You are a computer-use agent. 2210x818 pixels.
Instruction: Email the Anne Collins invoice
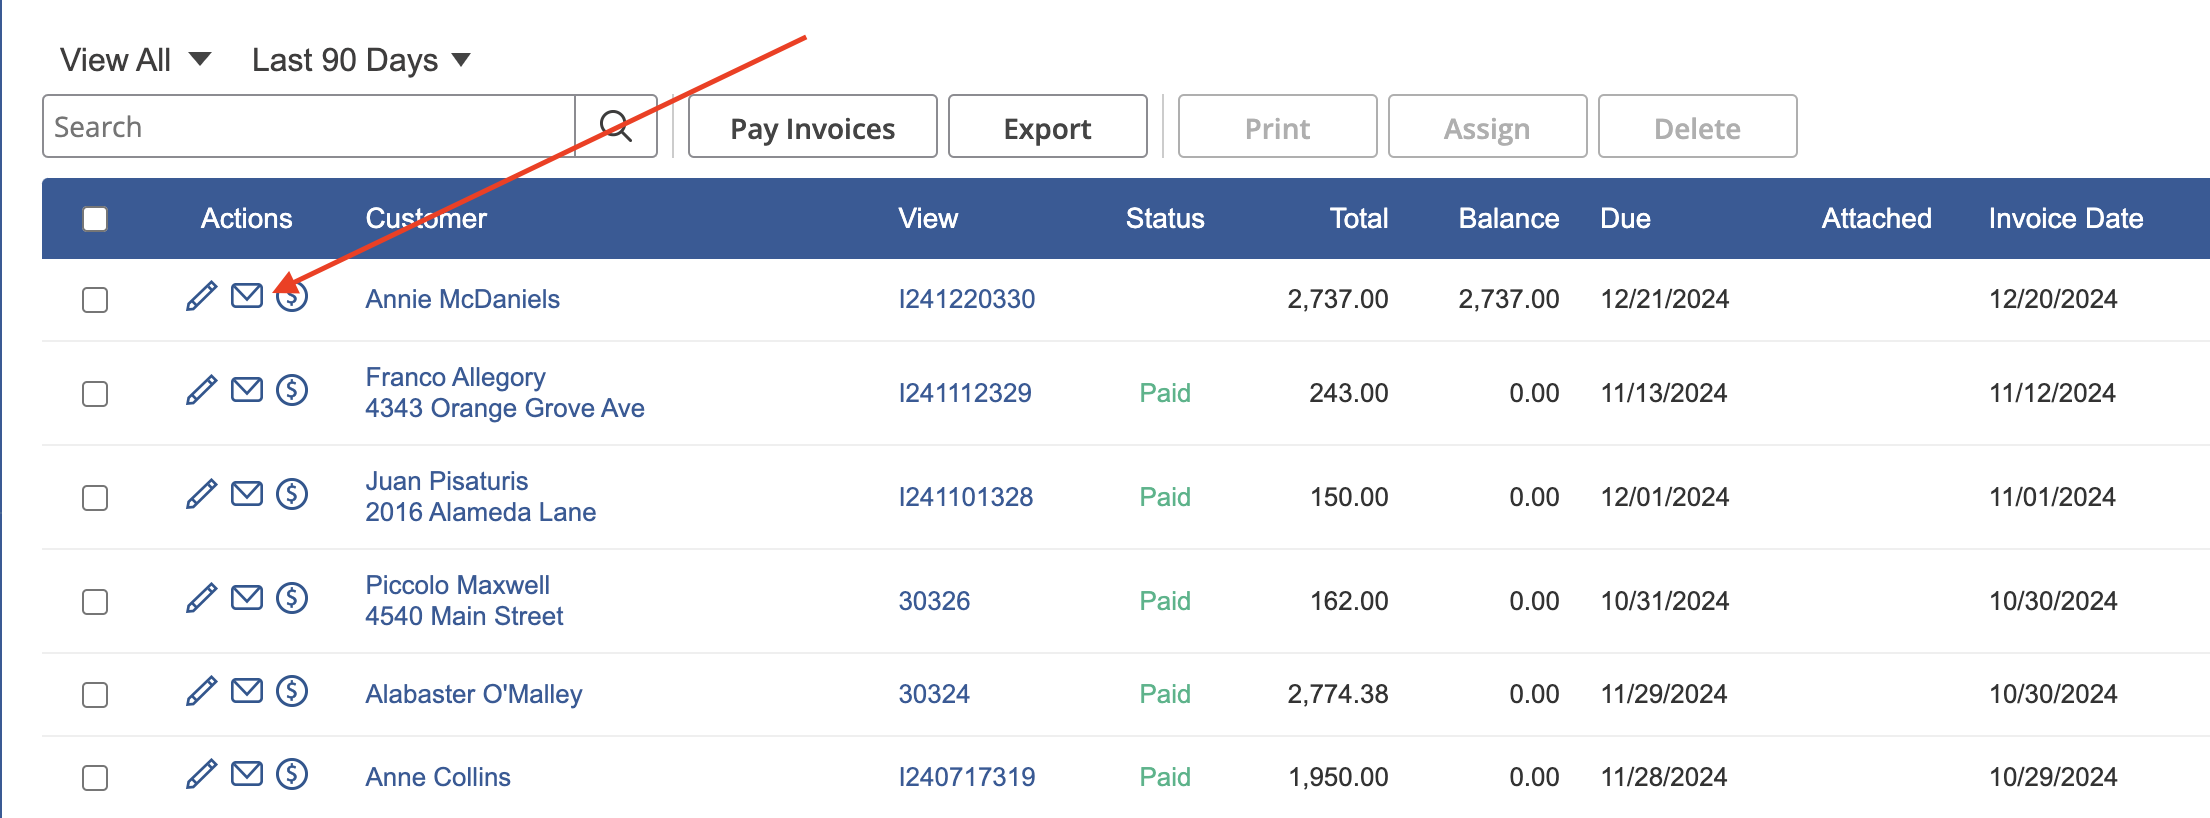point(247,773)
